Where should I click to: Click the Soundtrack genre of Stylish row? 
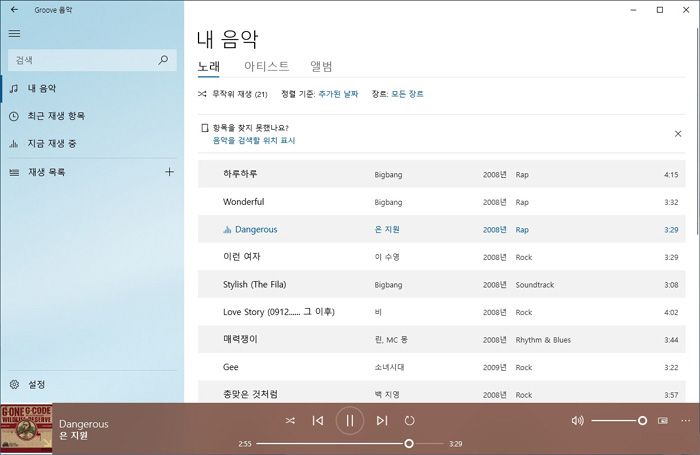coord(534,285)
